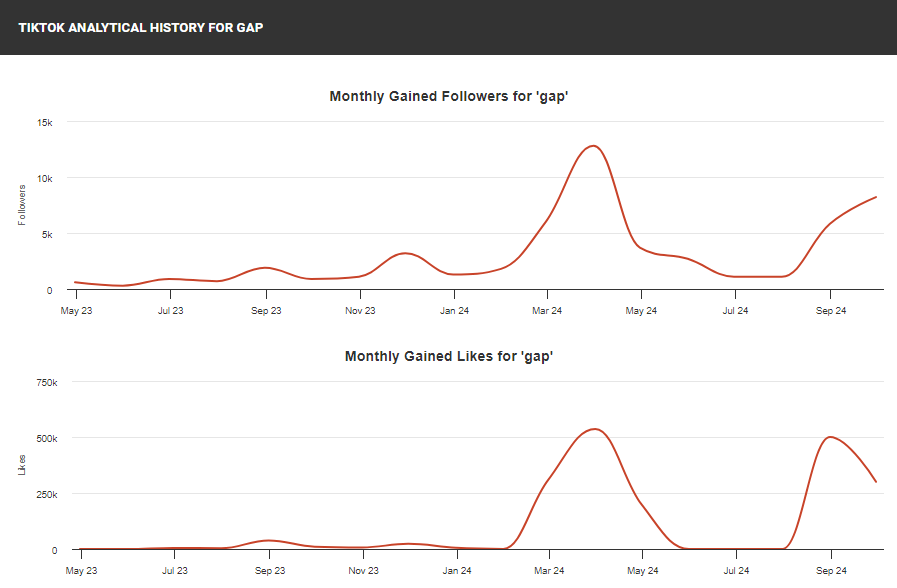This screenshot has height=588, width=897.
Task: Click the 'Monthly Gained Likes for gap' chart title
Action: coord(448,356)
